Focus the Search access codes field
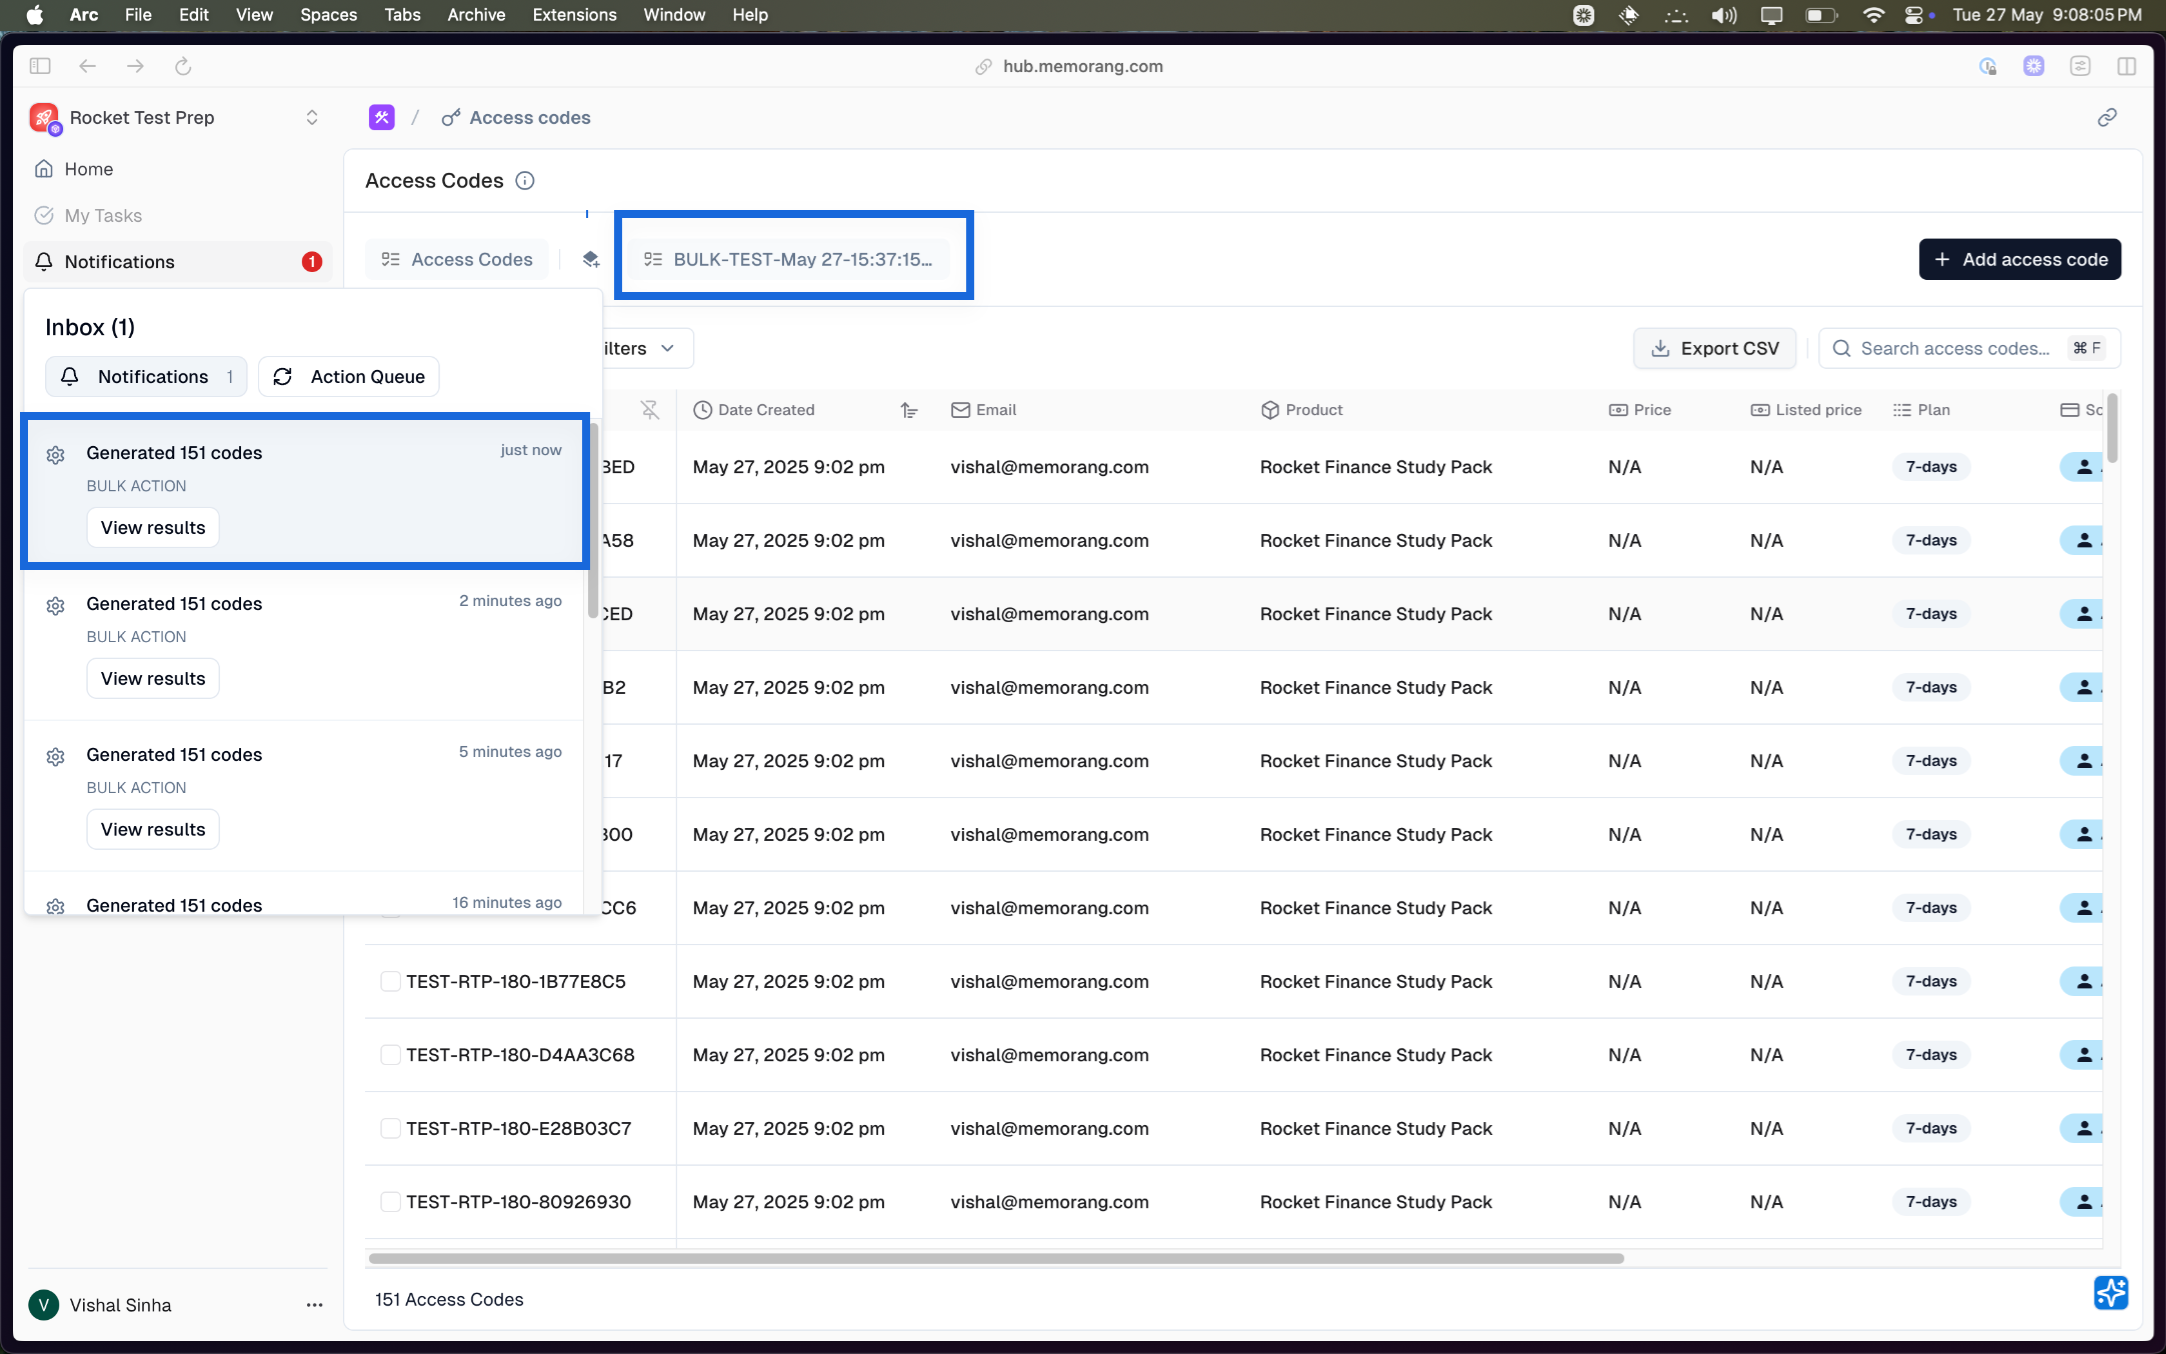The height and width of the screenshot is (1354, 2166). (x=1953, y=348)
